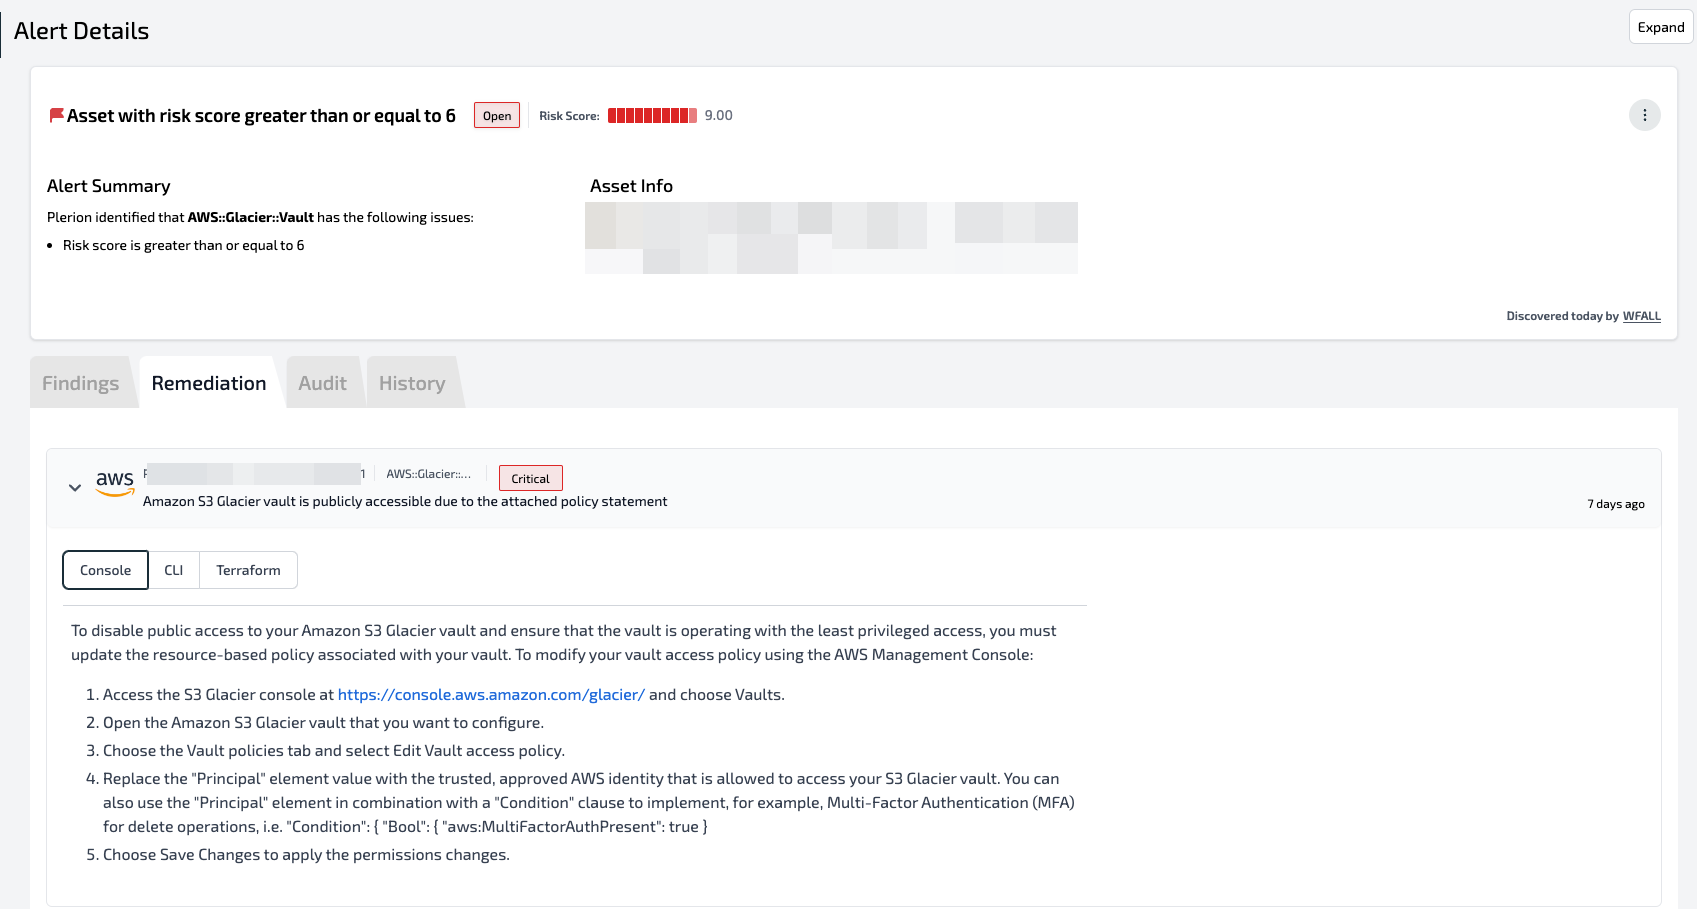Click the 9.00 risk score value
The height and width of the screenshot is (909, 1697).
coord(718,116)
